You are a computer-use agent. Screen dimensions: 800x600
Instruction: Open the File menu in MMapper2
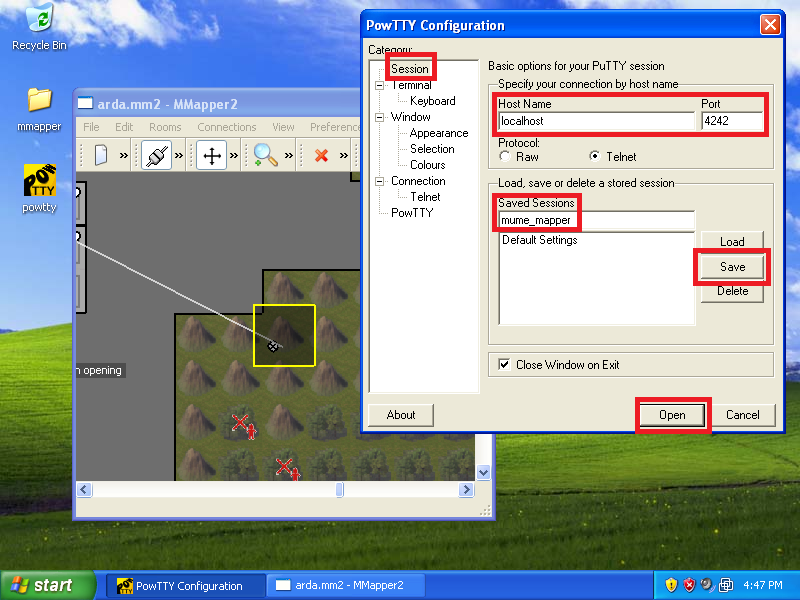pyautogui.click(x=91, y=127)
